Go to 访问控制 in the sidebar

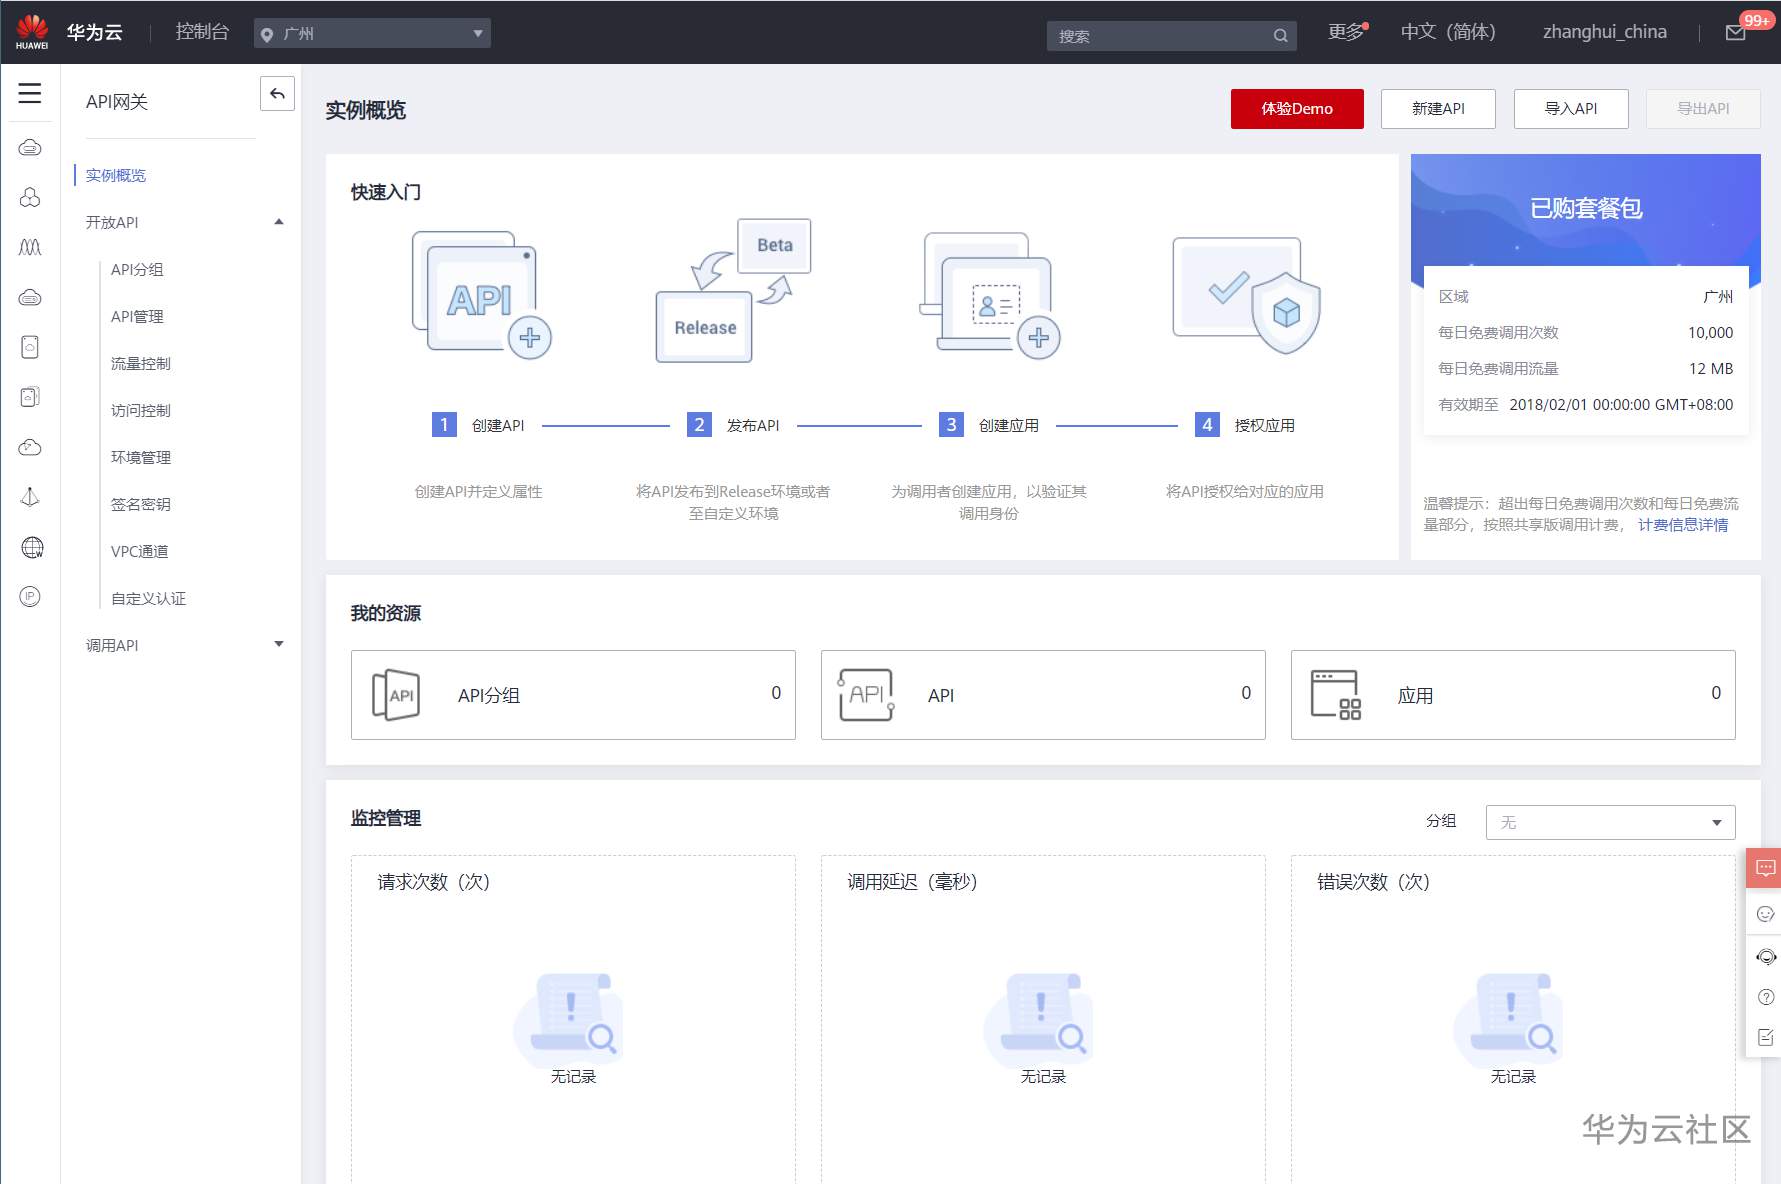[x=141, y=410]
